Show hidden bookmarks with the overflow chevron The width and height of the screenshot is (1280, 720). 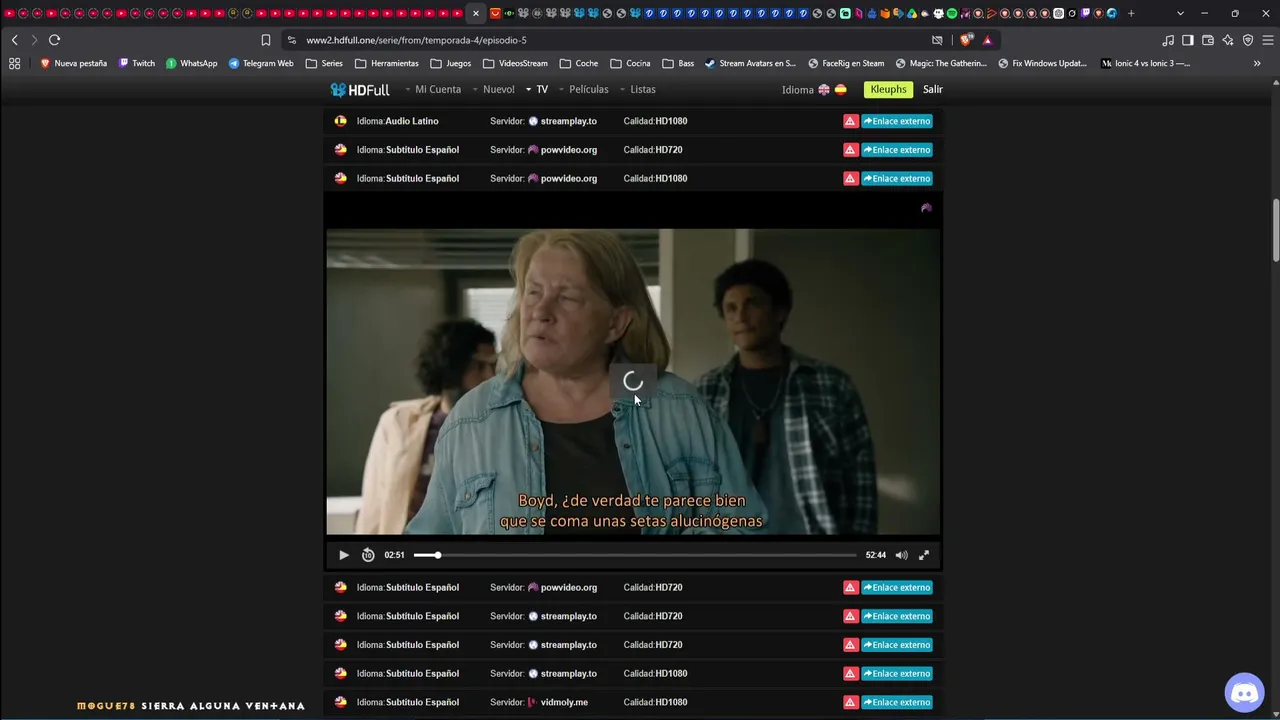(1257, 63)
